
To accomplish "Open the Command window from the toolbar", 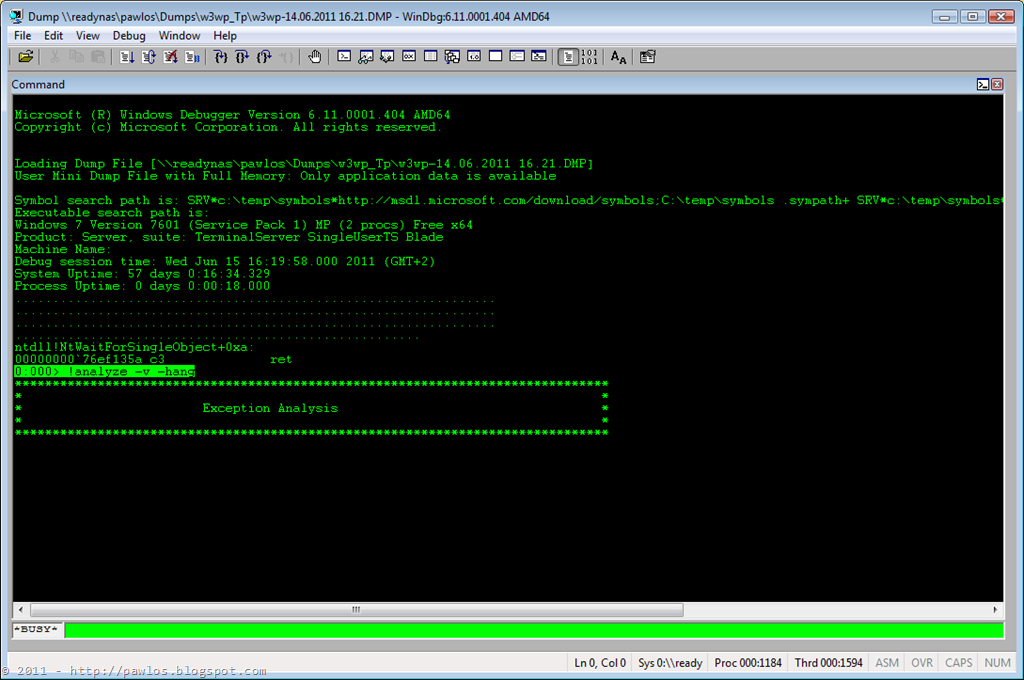I will (x=344, y=57).
